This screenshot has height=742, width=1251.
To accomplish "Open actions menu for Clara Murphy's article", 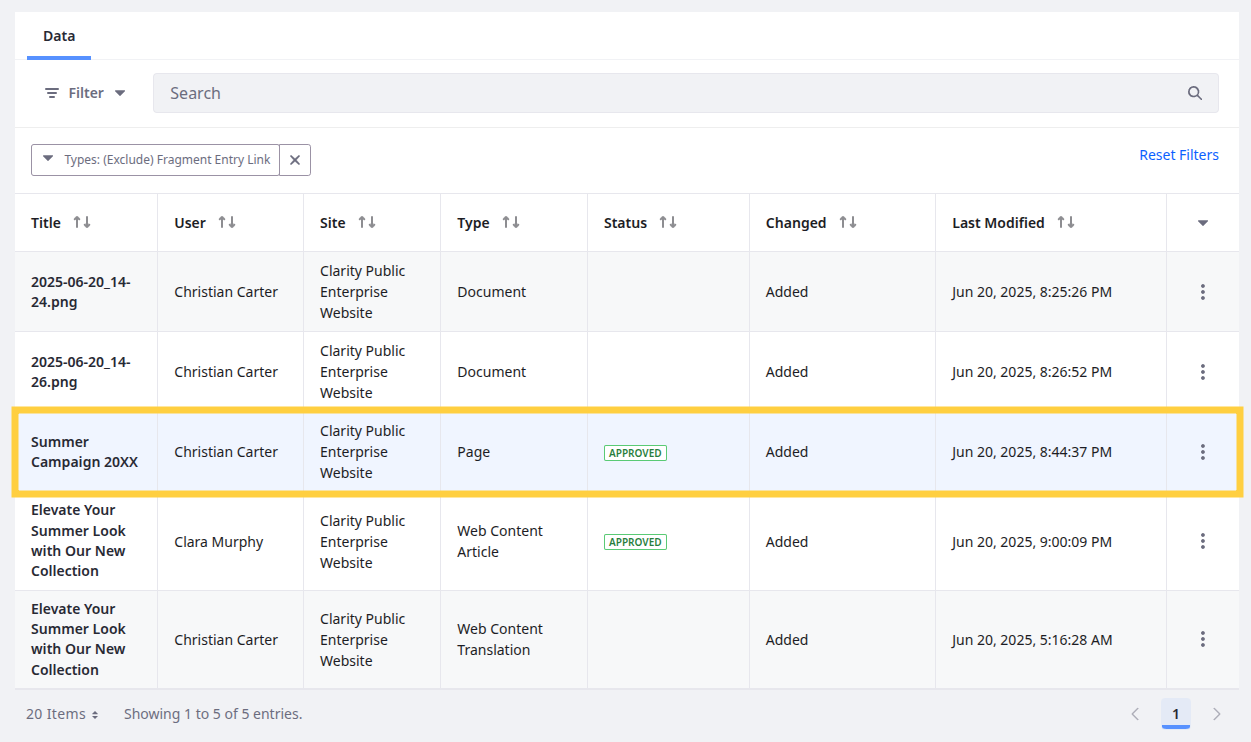I will point(1202,541).
